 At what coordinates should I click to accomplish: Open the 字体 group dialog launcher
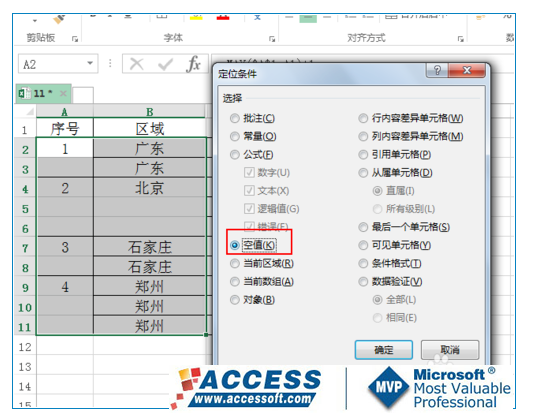pyautogui.click(x=272, y=39)
